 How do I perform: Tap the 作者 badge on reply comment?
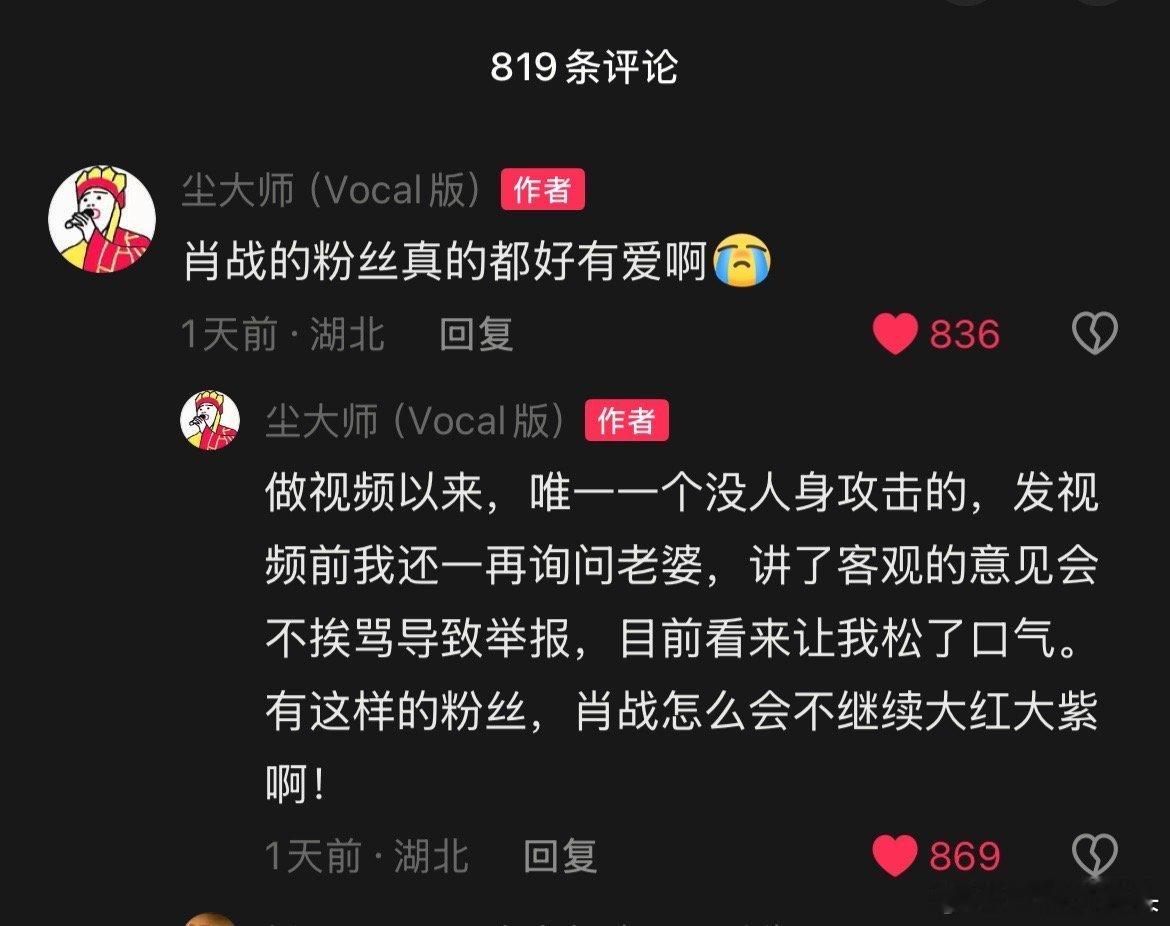pos(627,420)
